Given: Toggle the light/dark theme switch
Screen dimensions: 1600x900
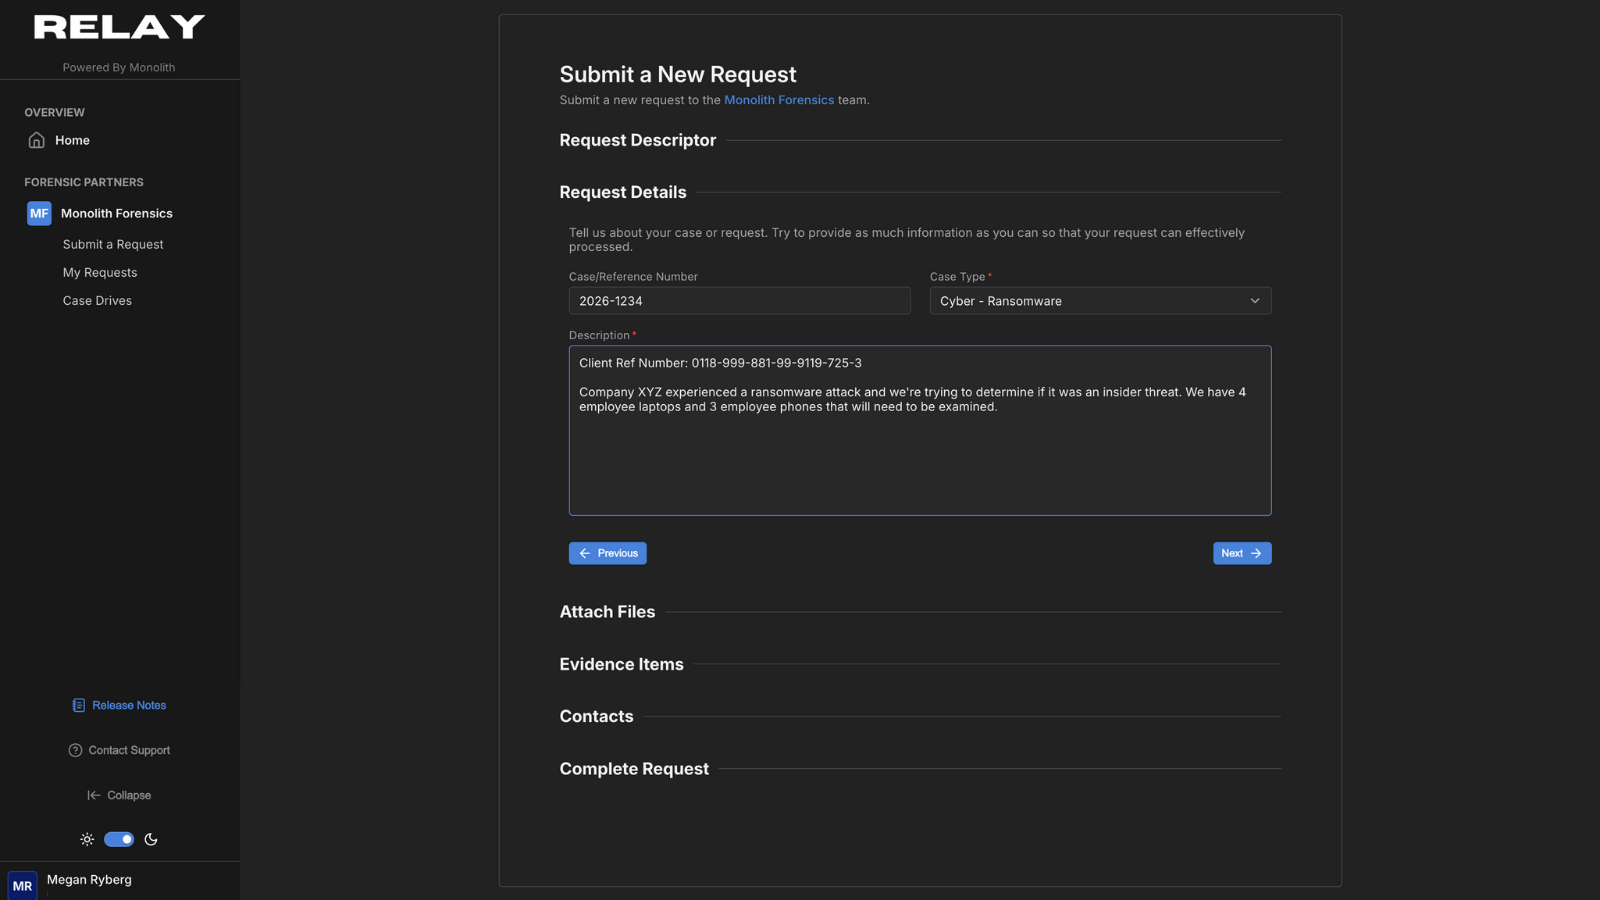Looking at the screenshot, I should click(119, 839).
